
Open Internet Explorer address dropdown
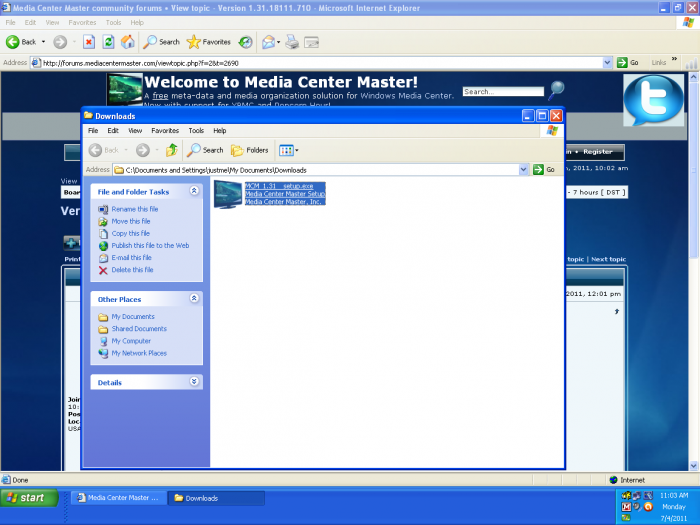coord(607,63)
